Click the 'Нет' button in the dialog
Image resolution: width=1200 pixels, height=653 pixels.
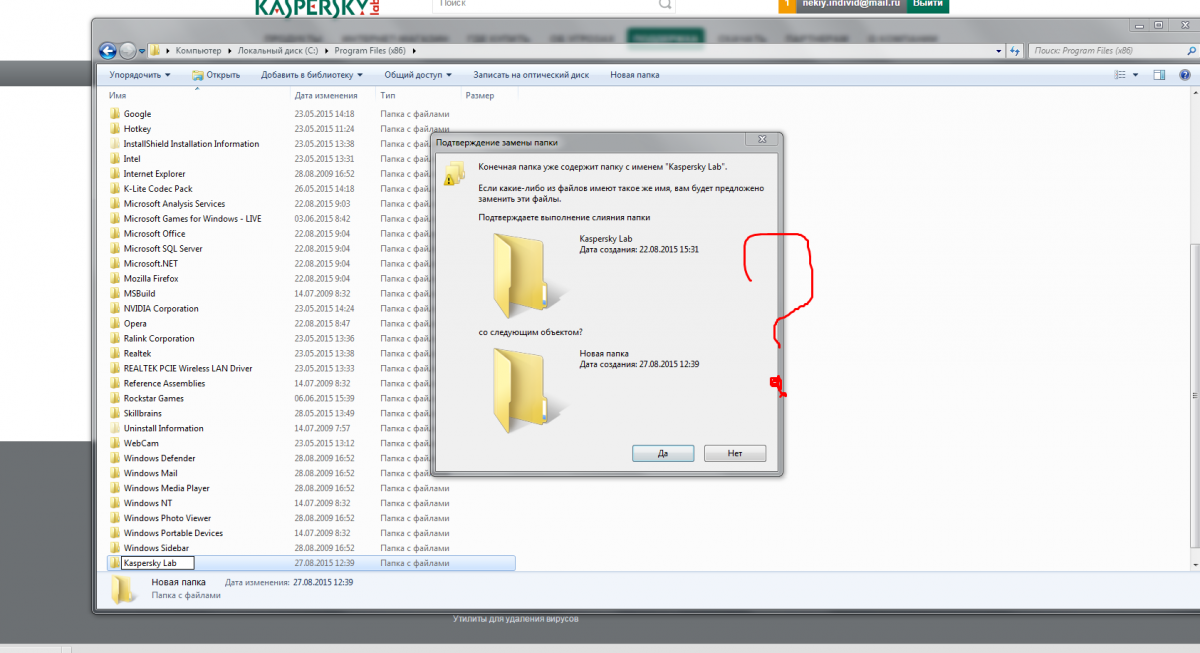pos(735,453)
